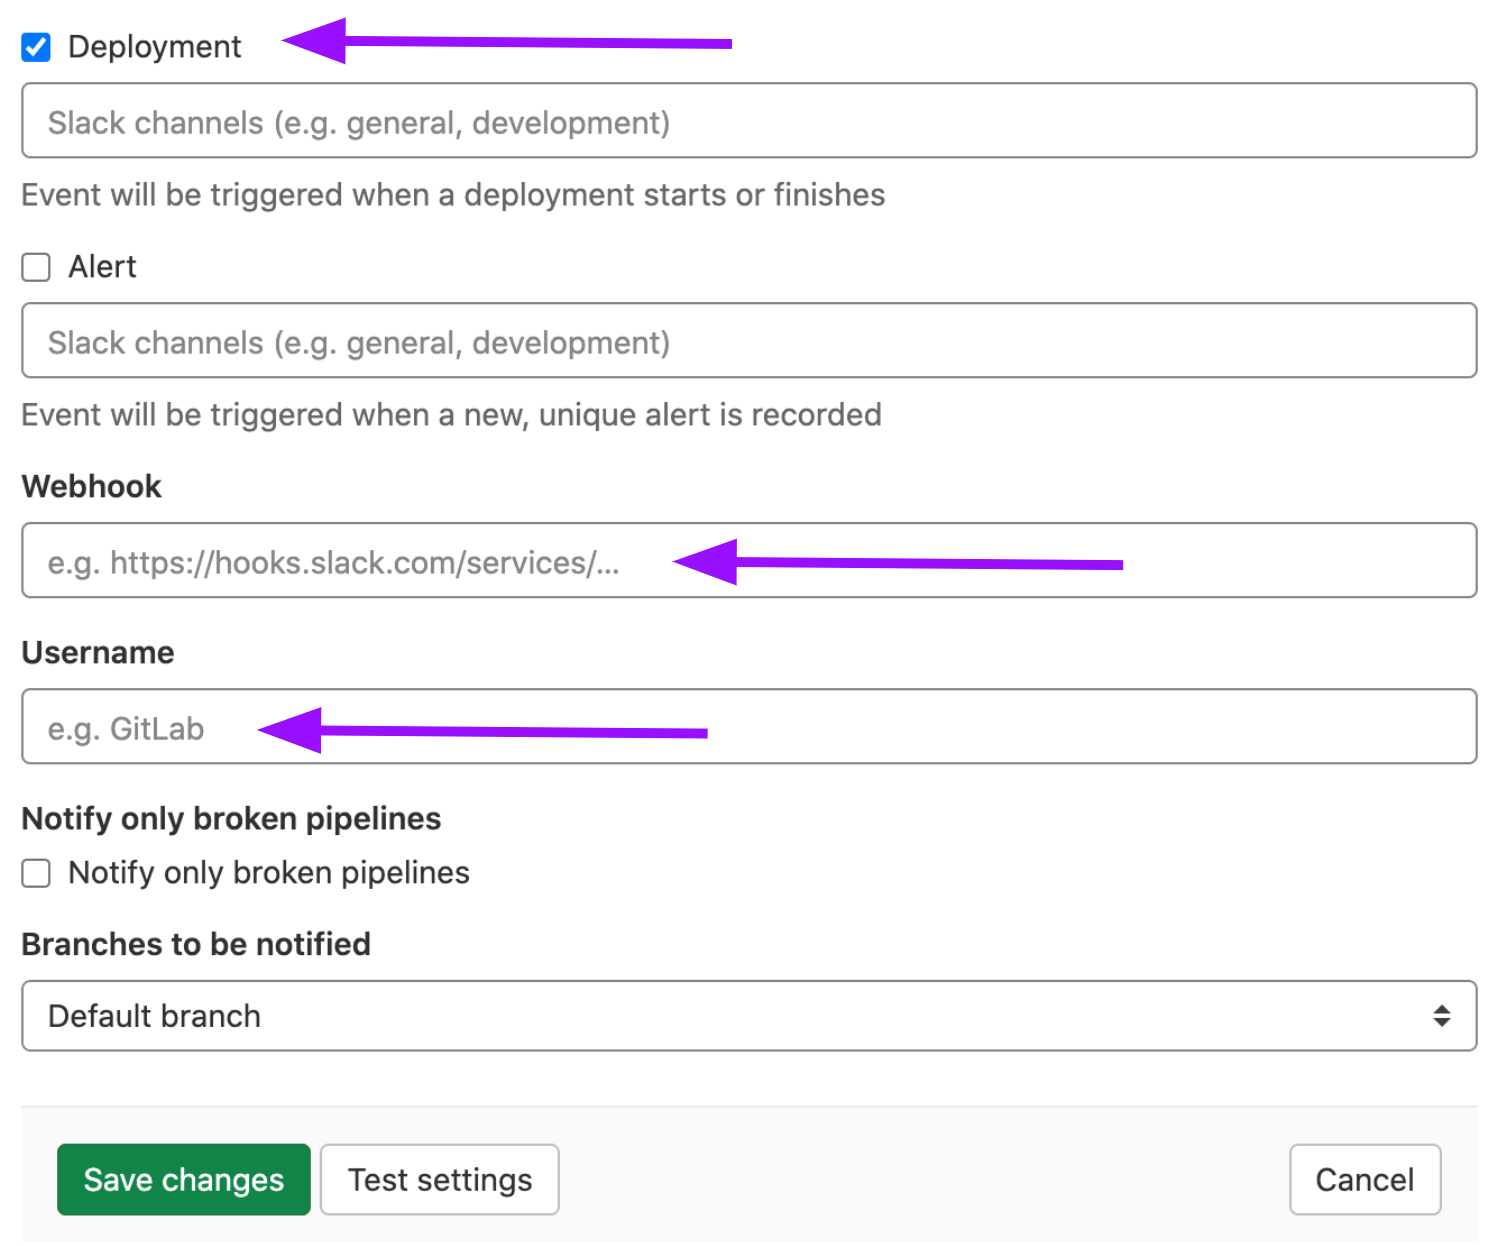Cancel the integration settings form
Screen dimensions: 1506x1246
(1364, 1180)
